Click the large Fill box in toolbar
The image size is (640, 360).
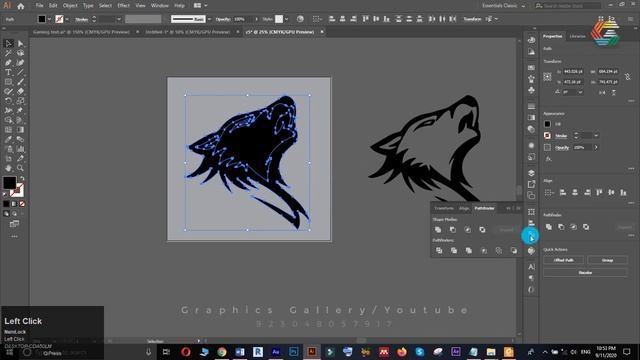point(9,182)
